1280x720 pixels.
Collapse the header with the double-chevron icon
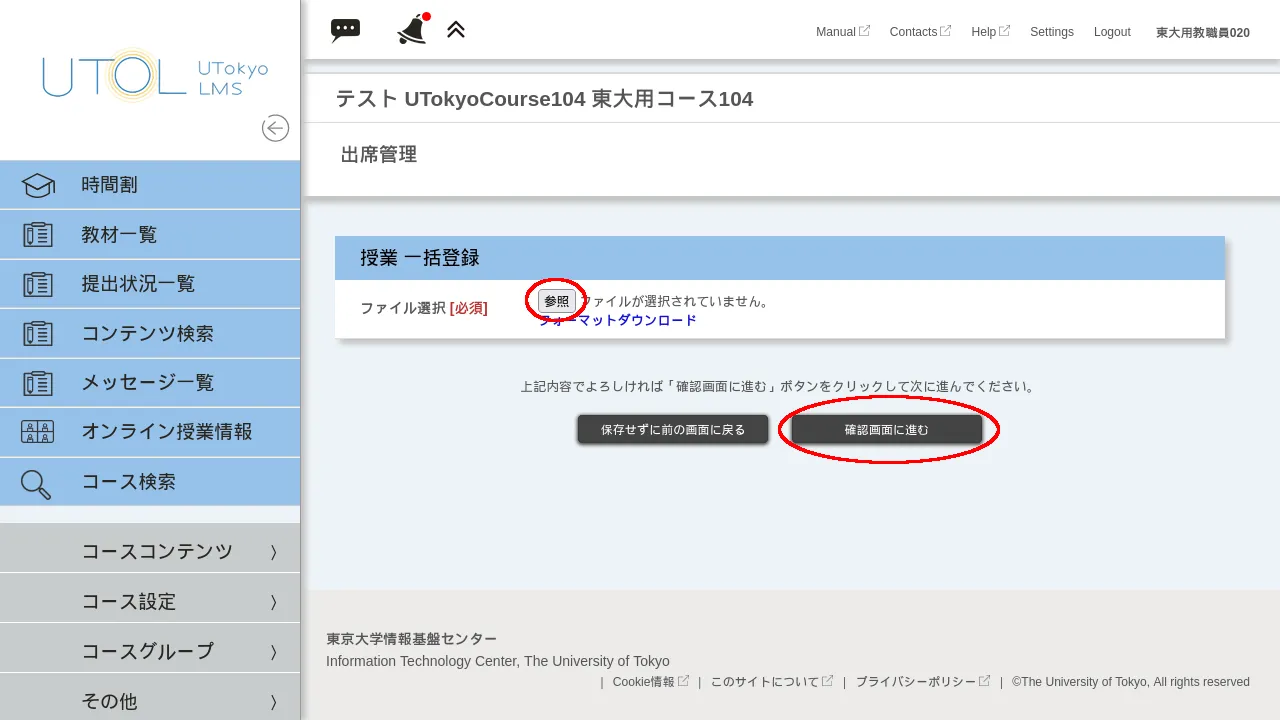(456, 29)
